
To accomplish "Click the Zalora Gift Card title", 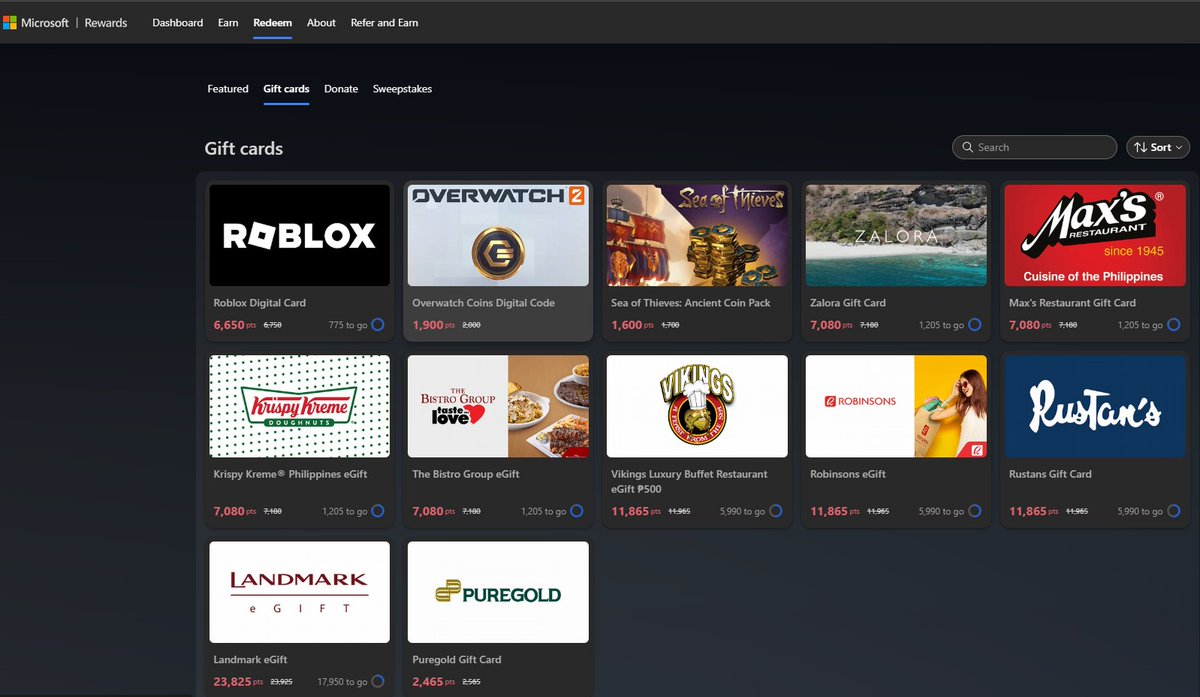I will pos(848,303).
